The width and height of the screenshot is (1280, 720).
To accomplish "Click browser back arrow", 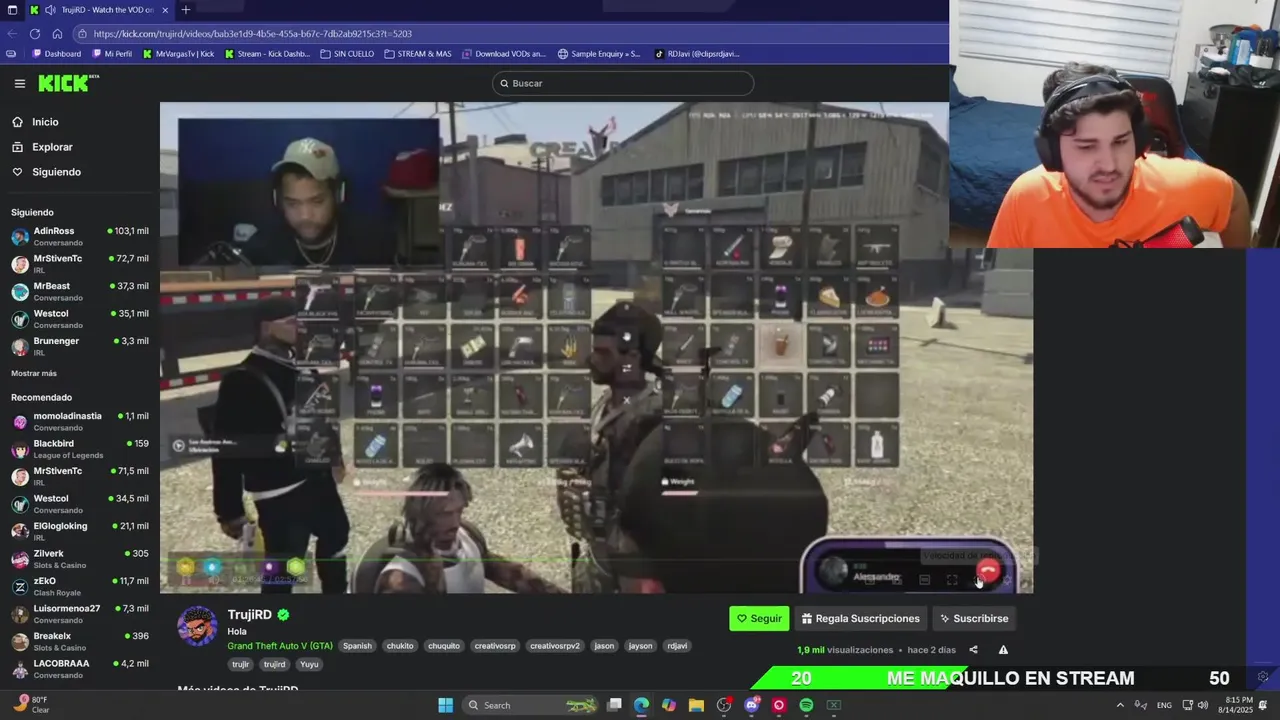I will [x=12, y=33].
